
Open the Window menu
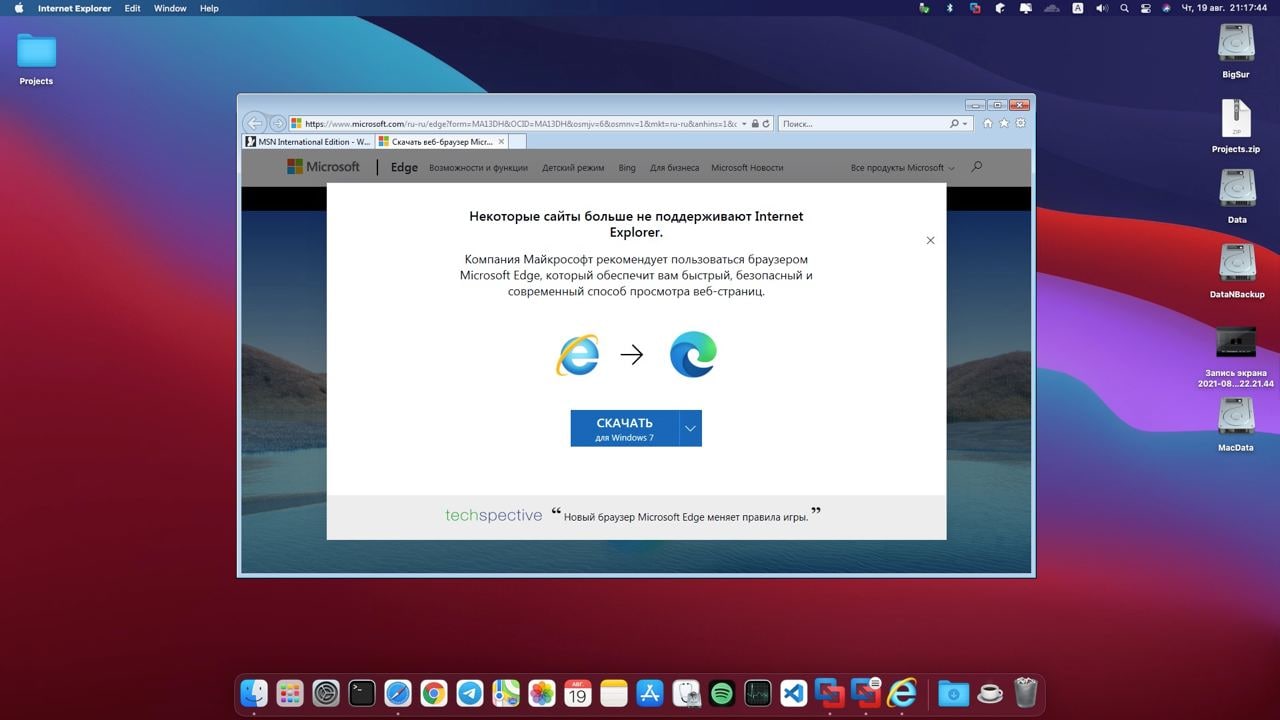coord(170,8)
